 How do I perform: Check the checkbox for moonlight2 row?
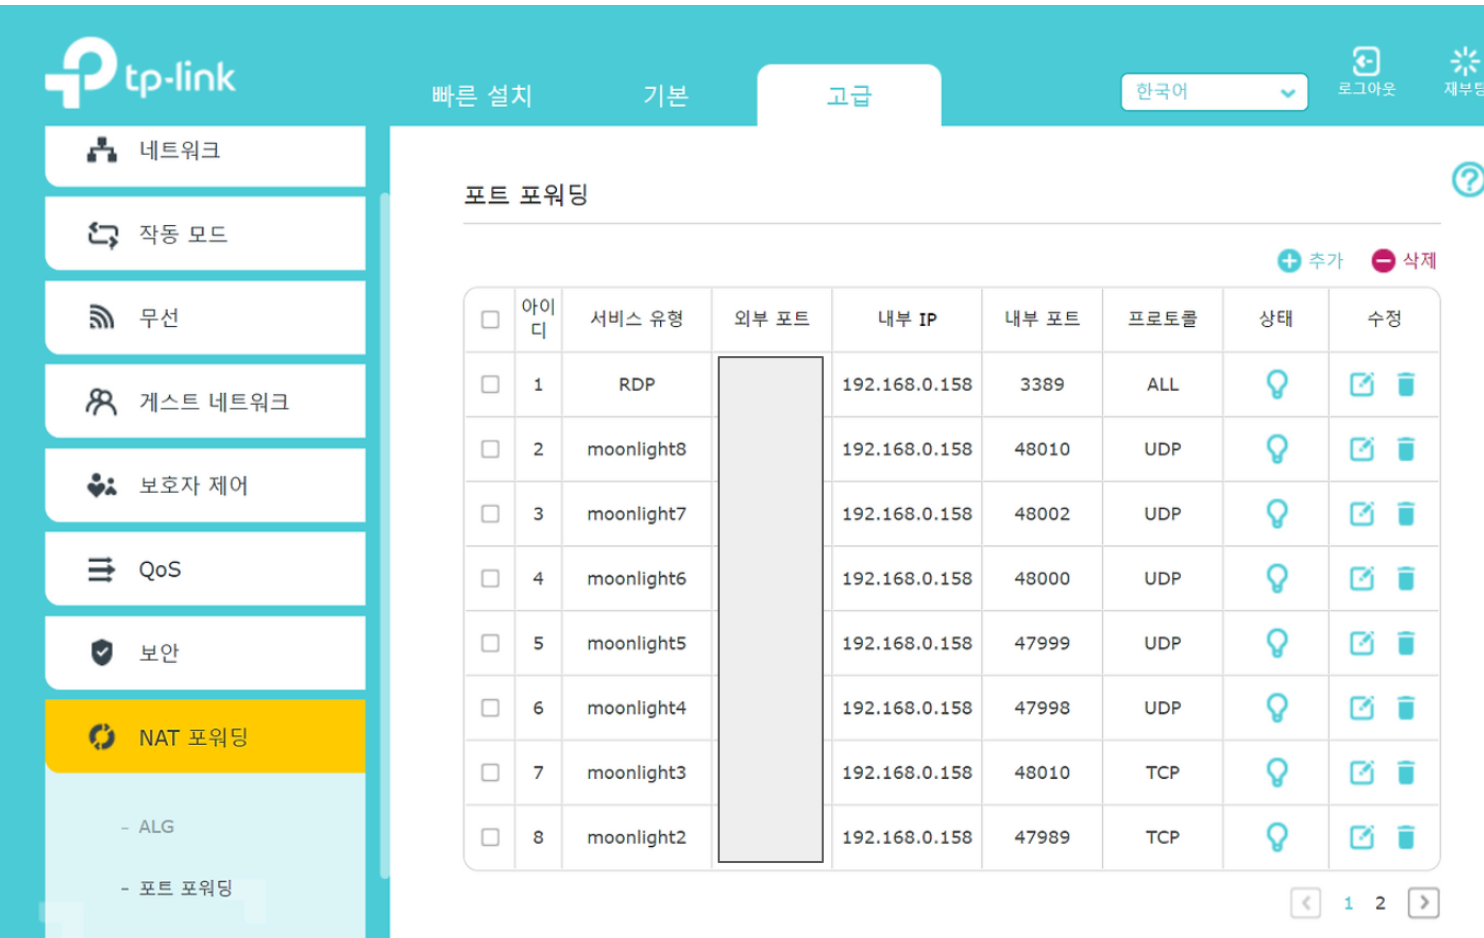[490, 837]
